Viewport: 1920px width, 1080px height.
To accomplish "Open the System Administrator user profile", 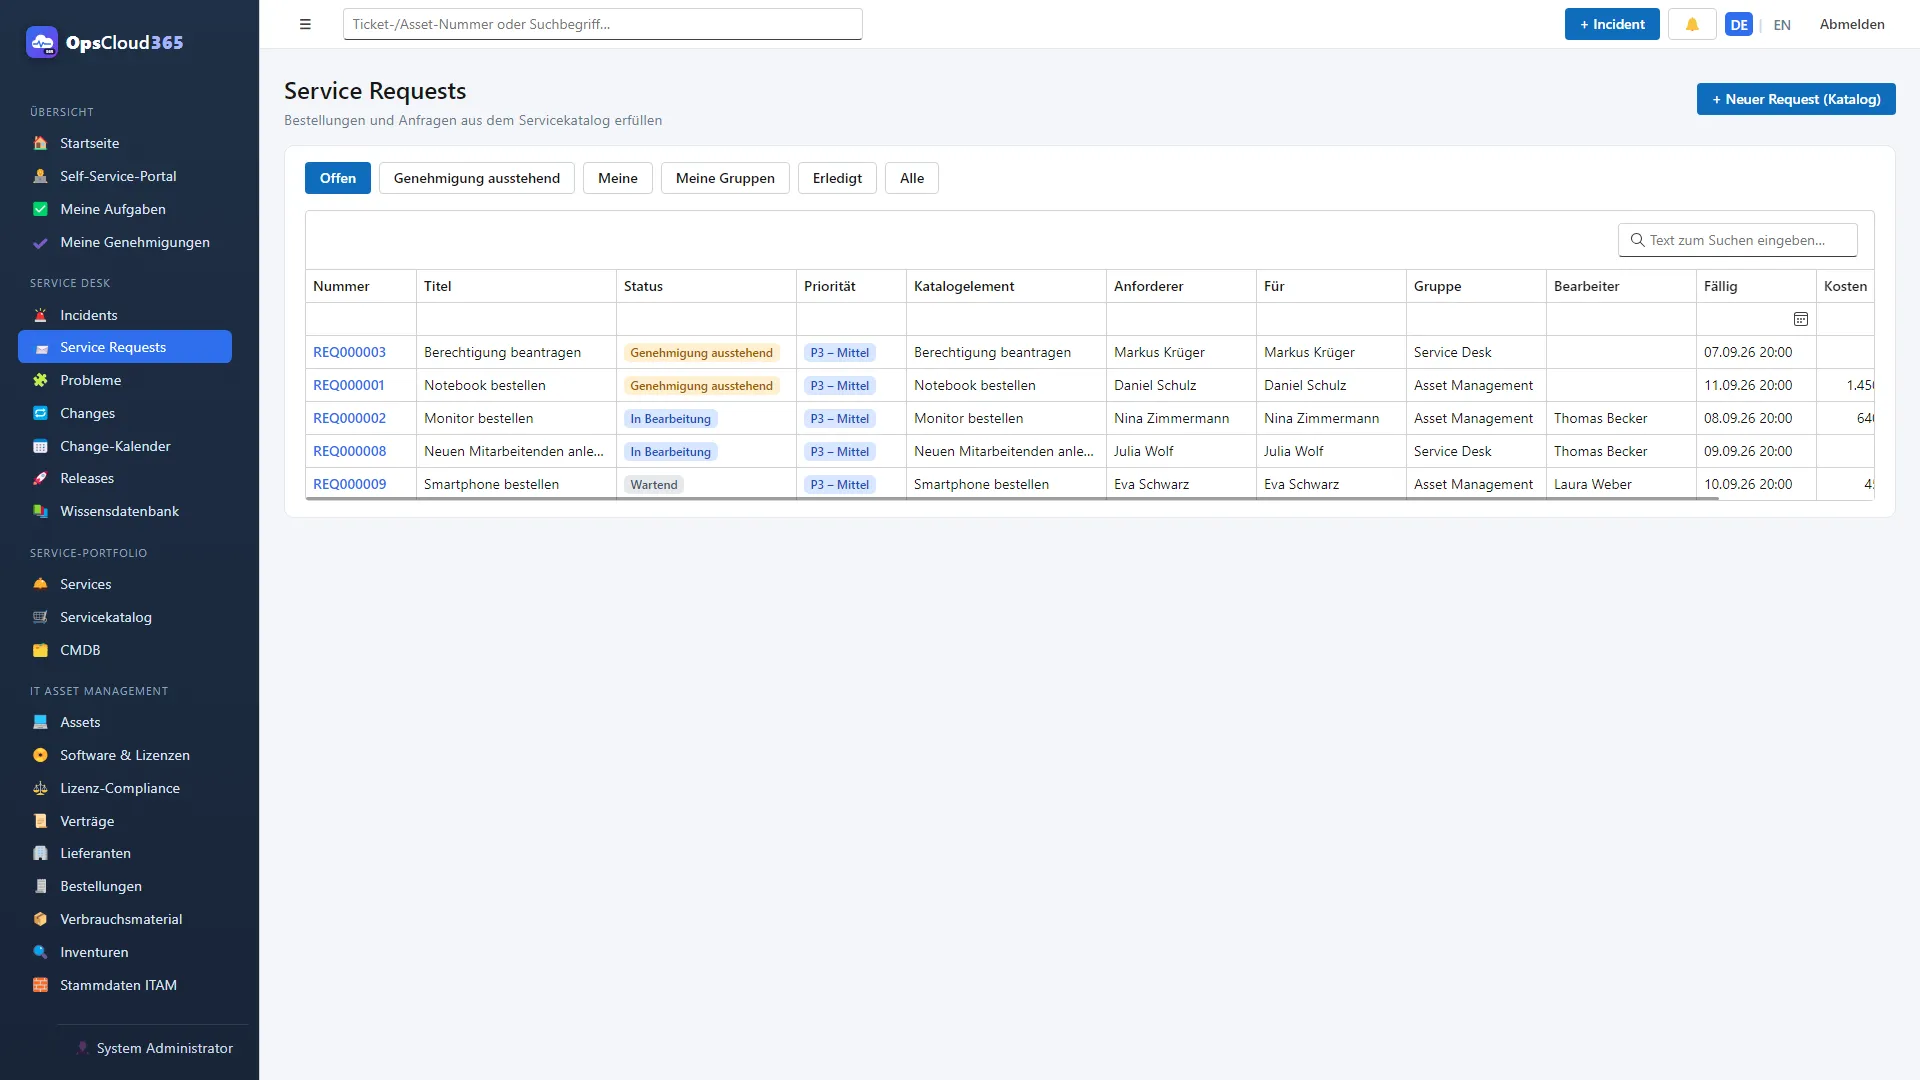I will coord(155,1048).
